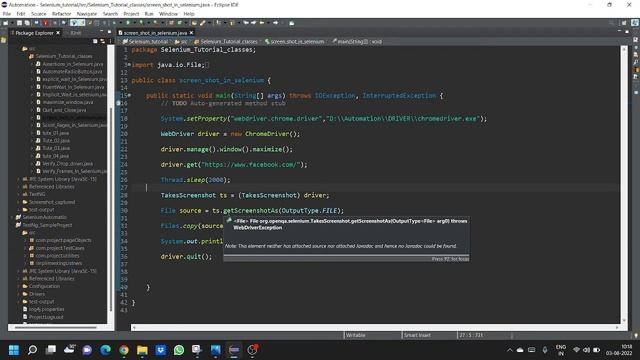Open the Window menu
640x360 pixels.
(x=168, y=14)
